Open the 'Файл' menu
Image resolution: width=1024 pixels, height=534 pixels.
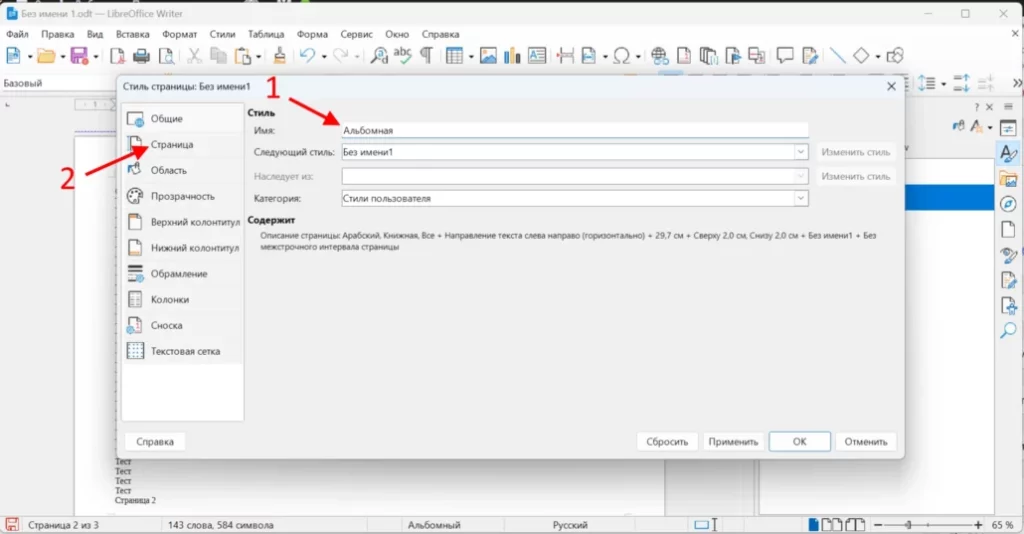(x=18, y=34)
